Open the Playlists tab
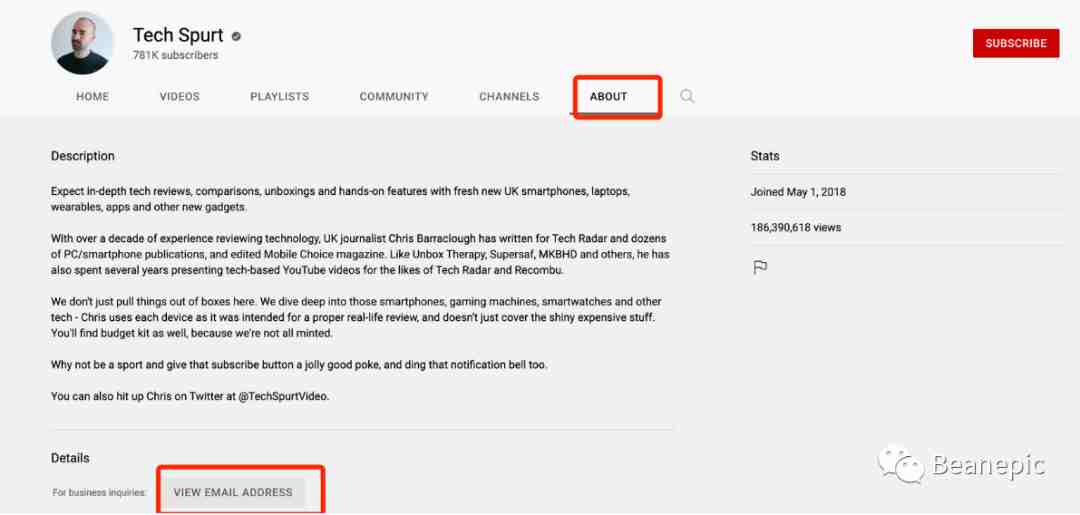1080x515 pixels. pos(280,97)
